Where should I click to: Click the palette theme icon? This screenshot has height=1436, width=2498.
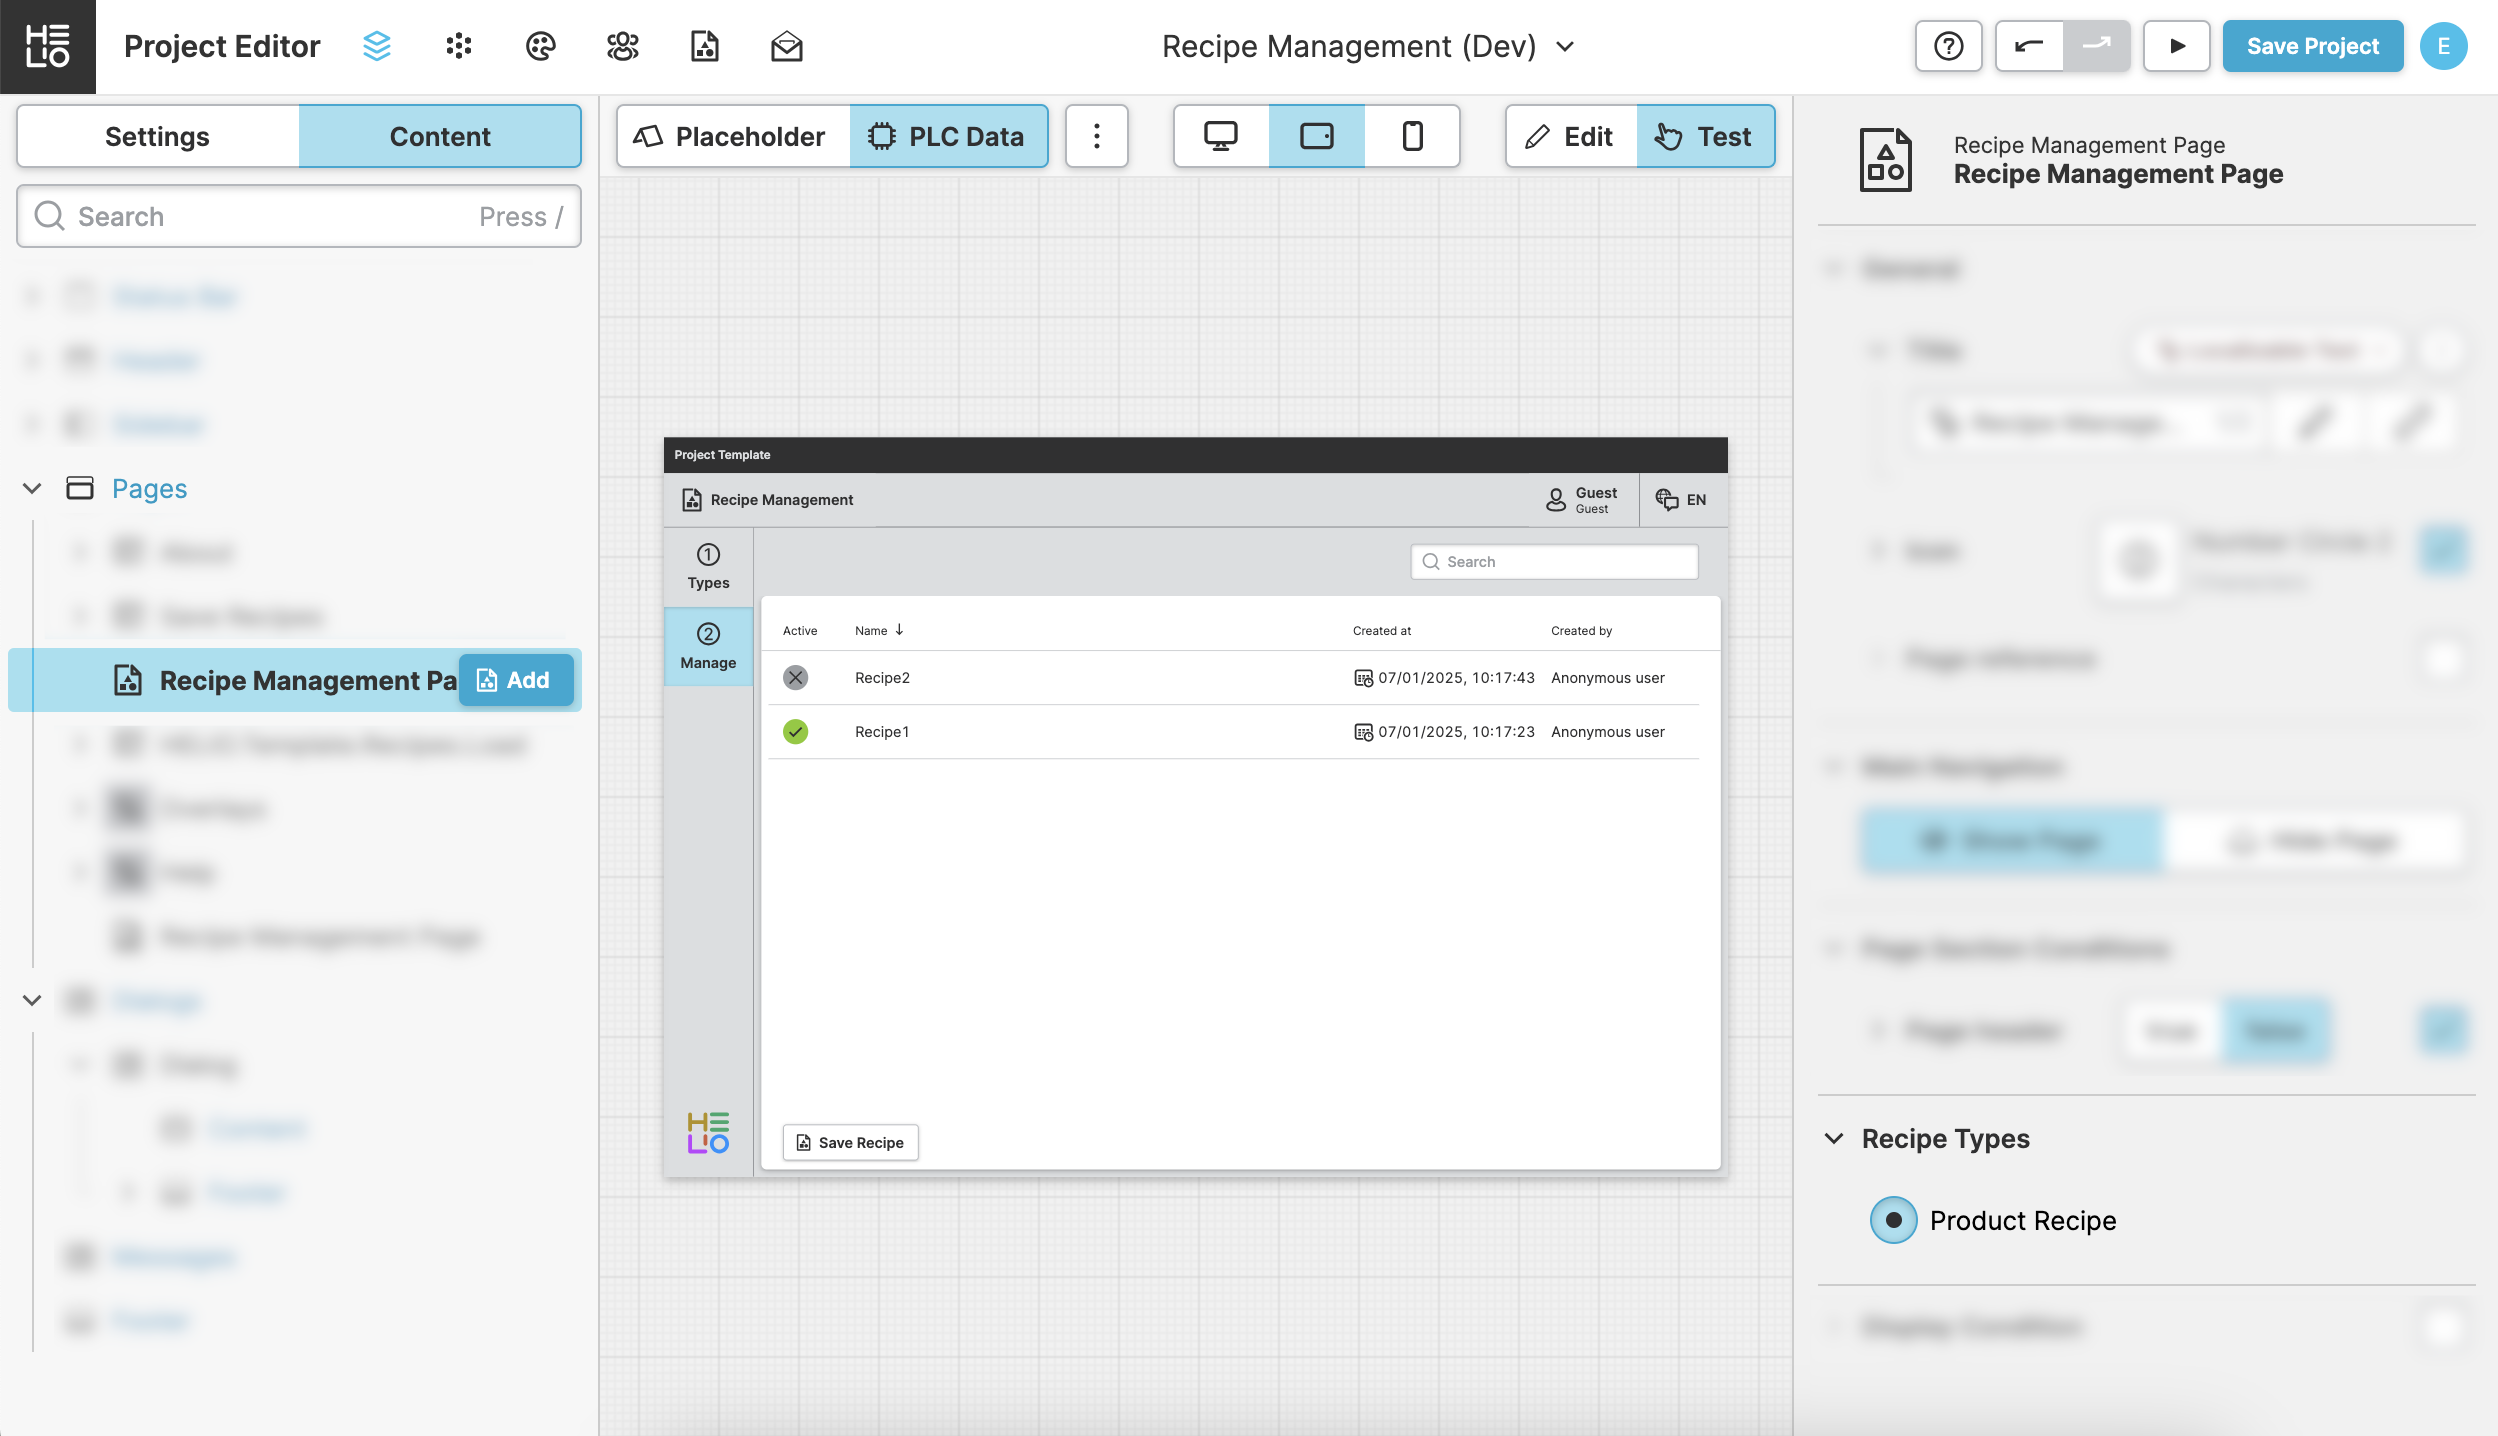tap(540, 46)
